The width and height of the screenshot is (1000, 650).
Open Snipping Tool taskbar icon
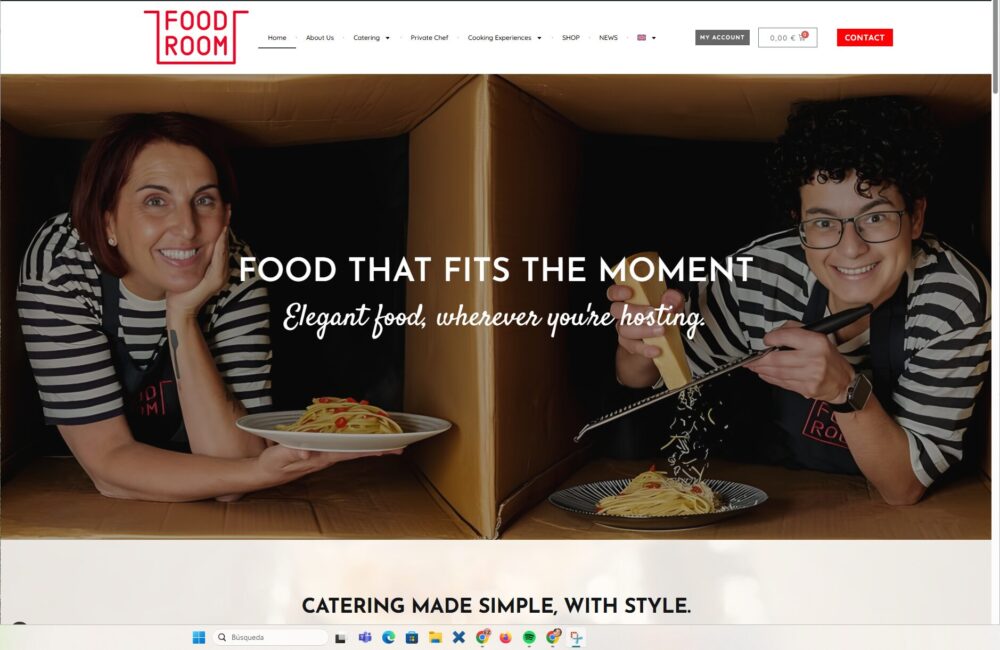tap(577, 637)
